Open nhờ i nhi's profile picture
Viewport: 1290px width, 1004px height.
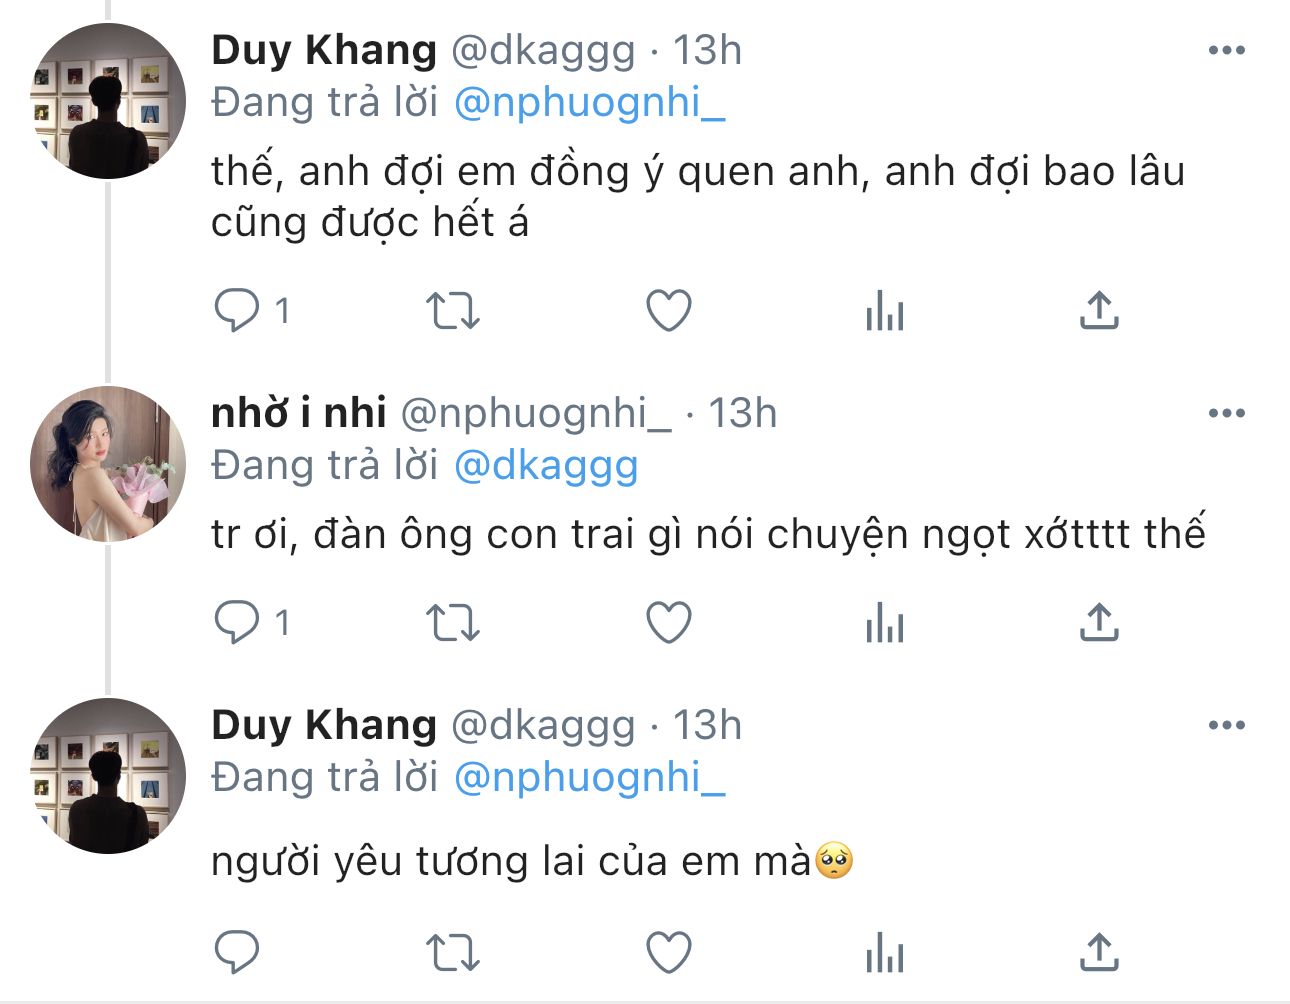pos(108,464)
